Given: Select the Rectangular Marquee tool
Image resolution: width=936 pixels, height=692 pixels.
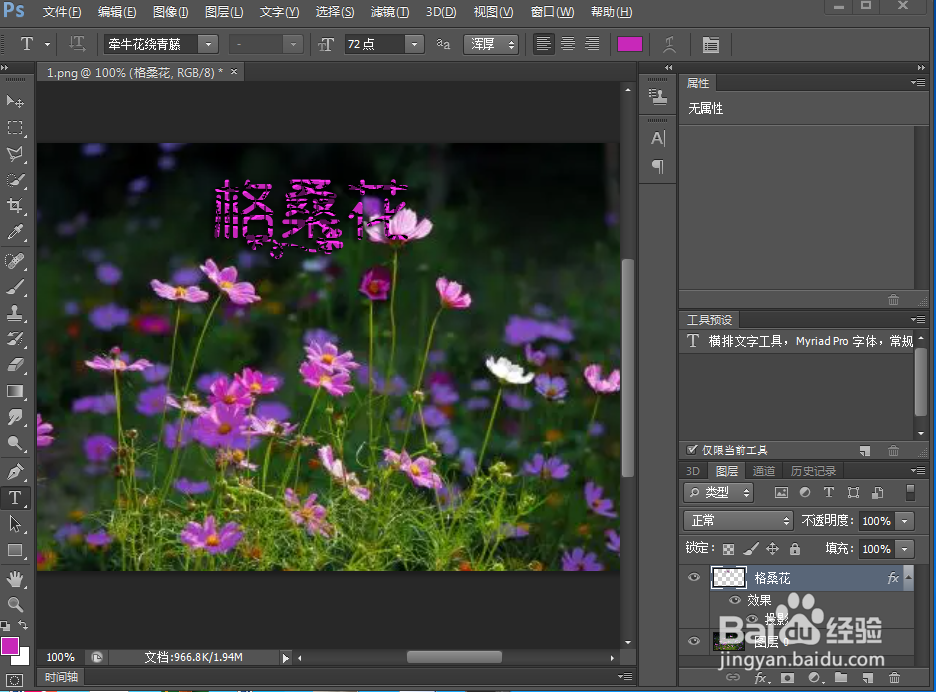Looking at the screenshot, I should click(x=15, y=128).
